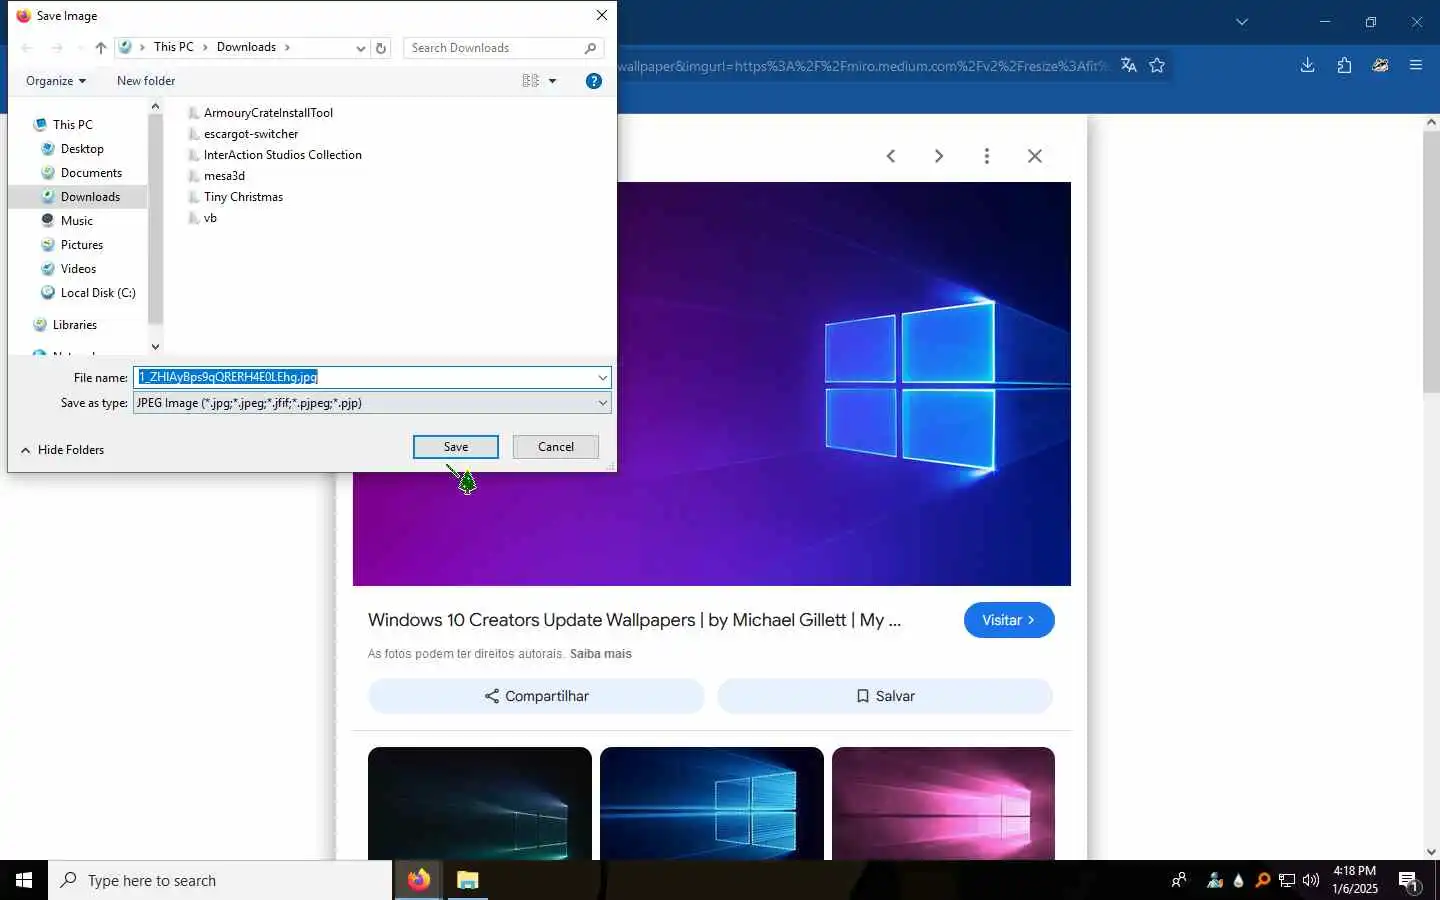Viewport: 1440px width, 900px height.
Task: Click the Firefox URL address bar
Action: (862, 66)
